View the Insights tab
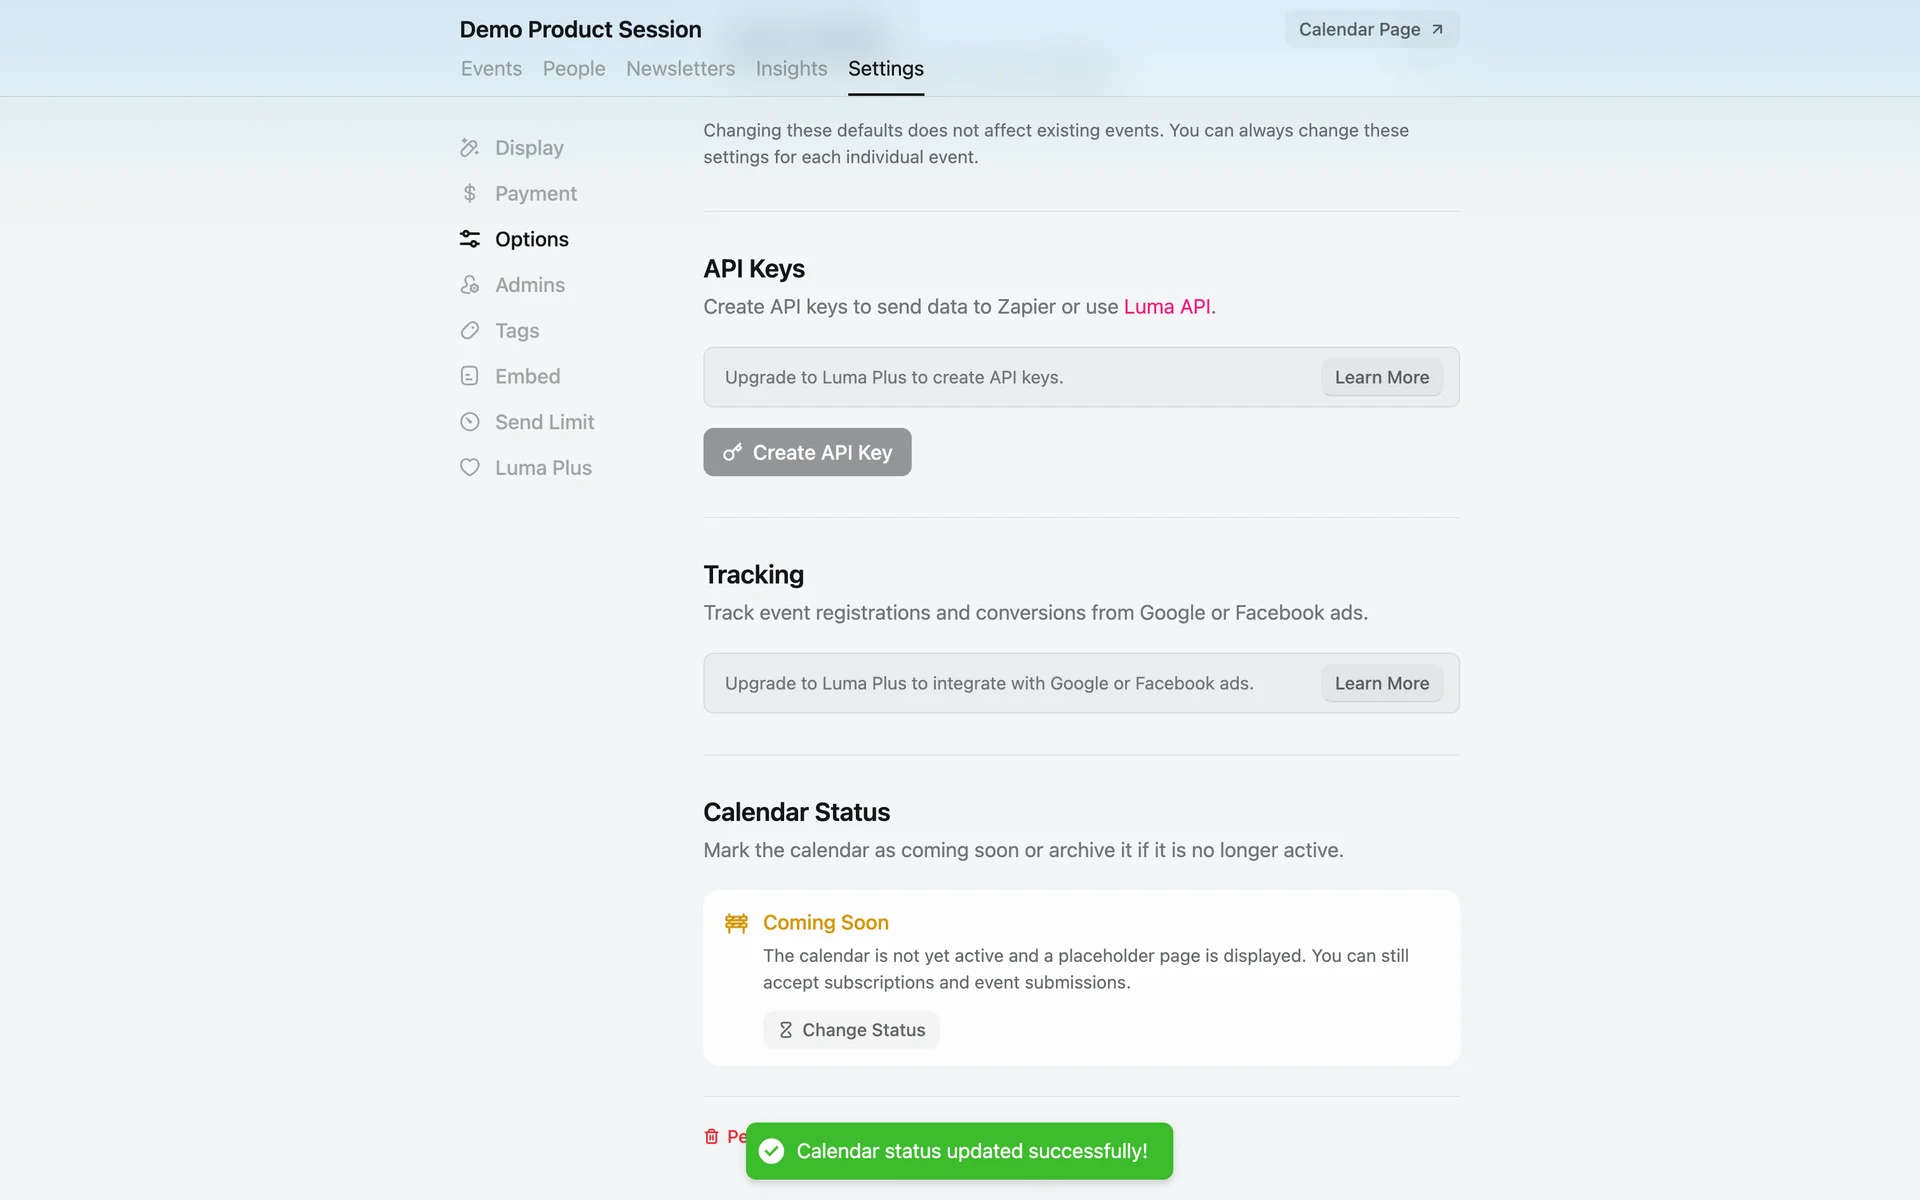Viewport: 1920px width, 1200px height. (x=791, y=69)
